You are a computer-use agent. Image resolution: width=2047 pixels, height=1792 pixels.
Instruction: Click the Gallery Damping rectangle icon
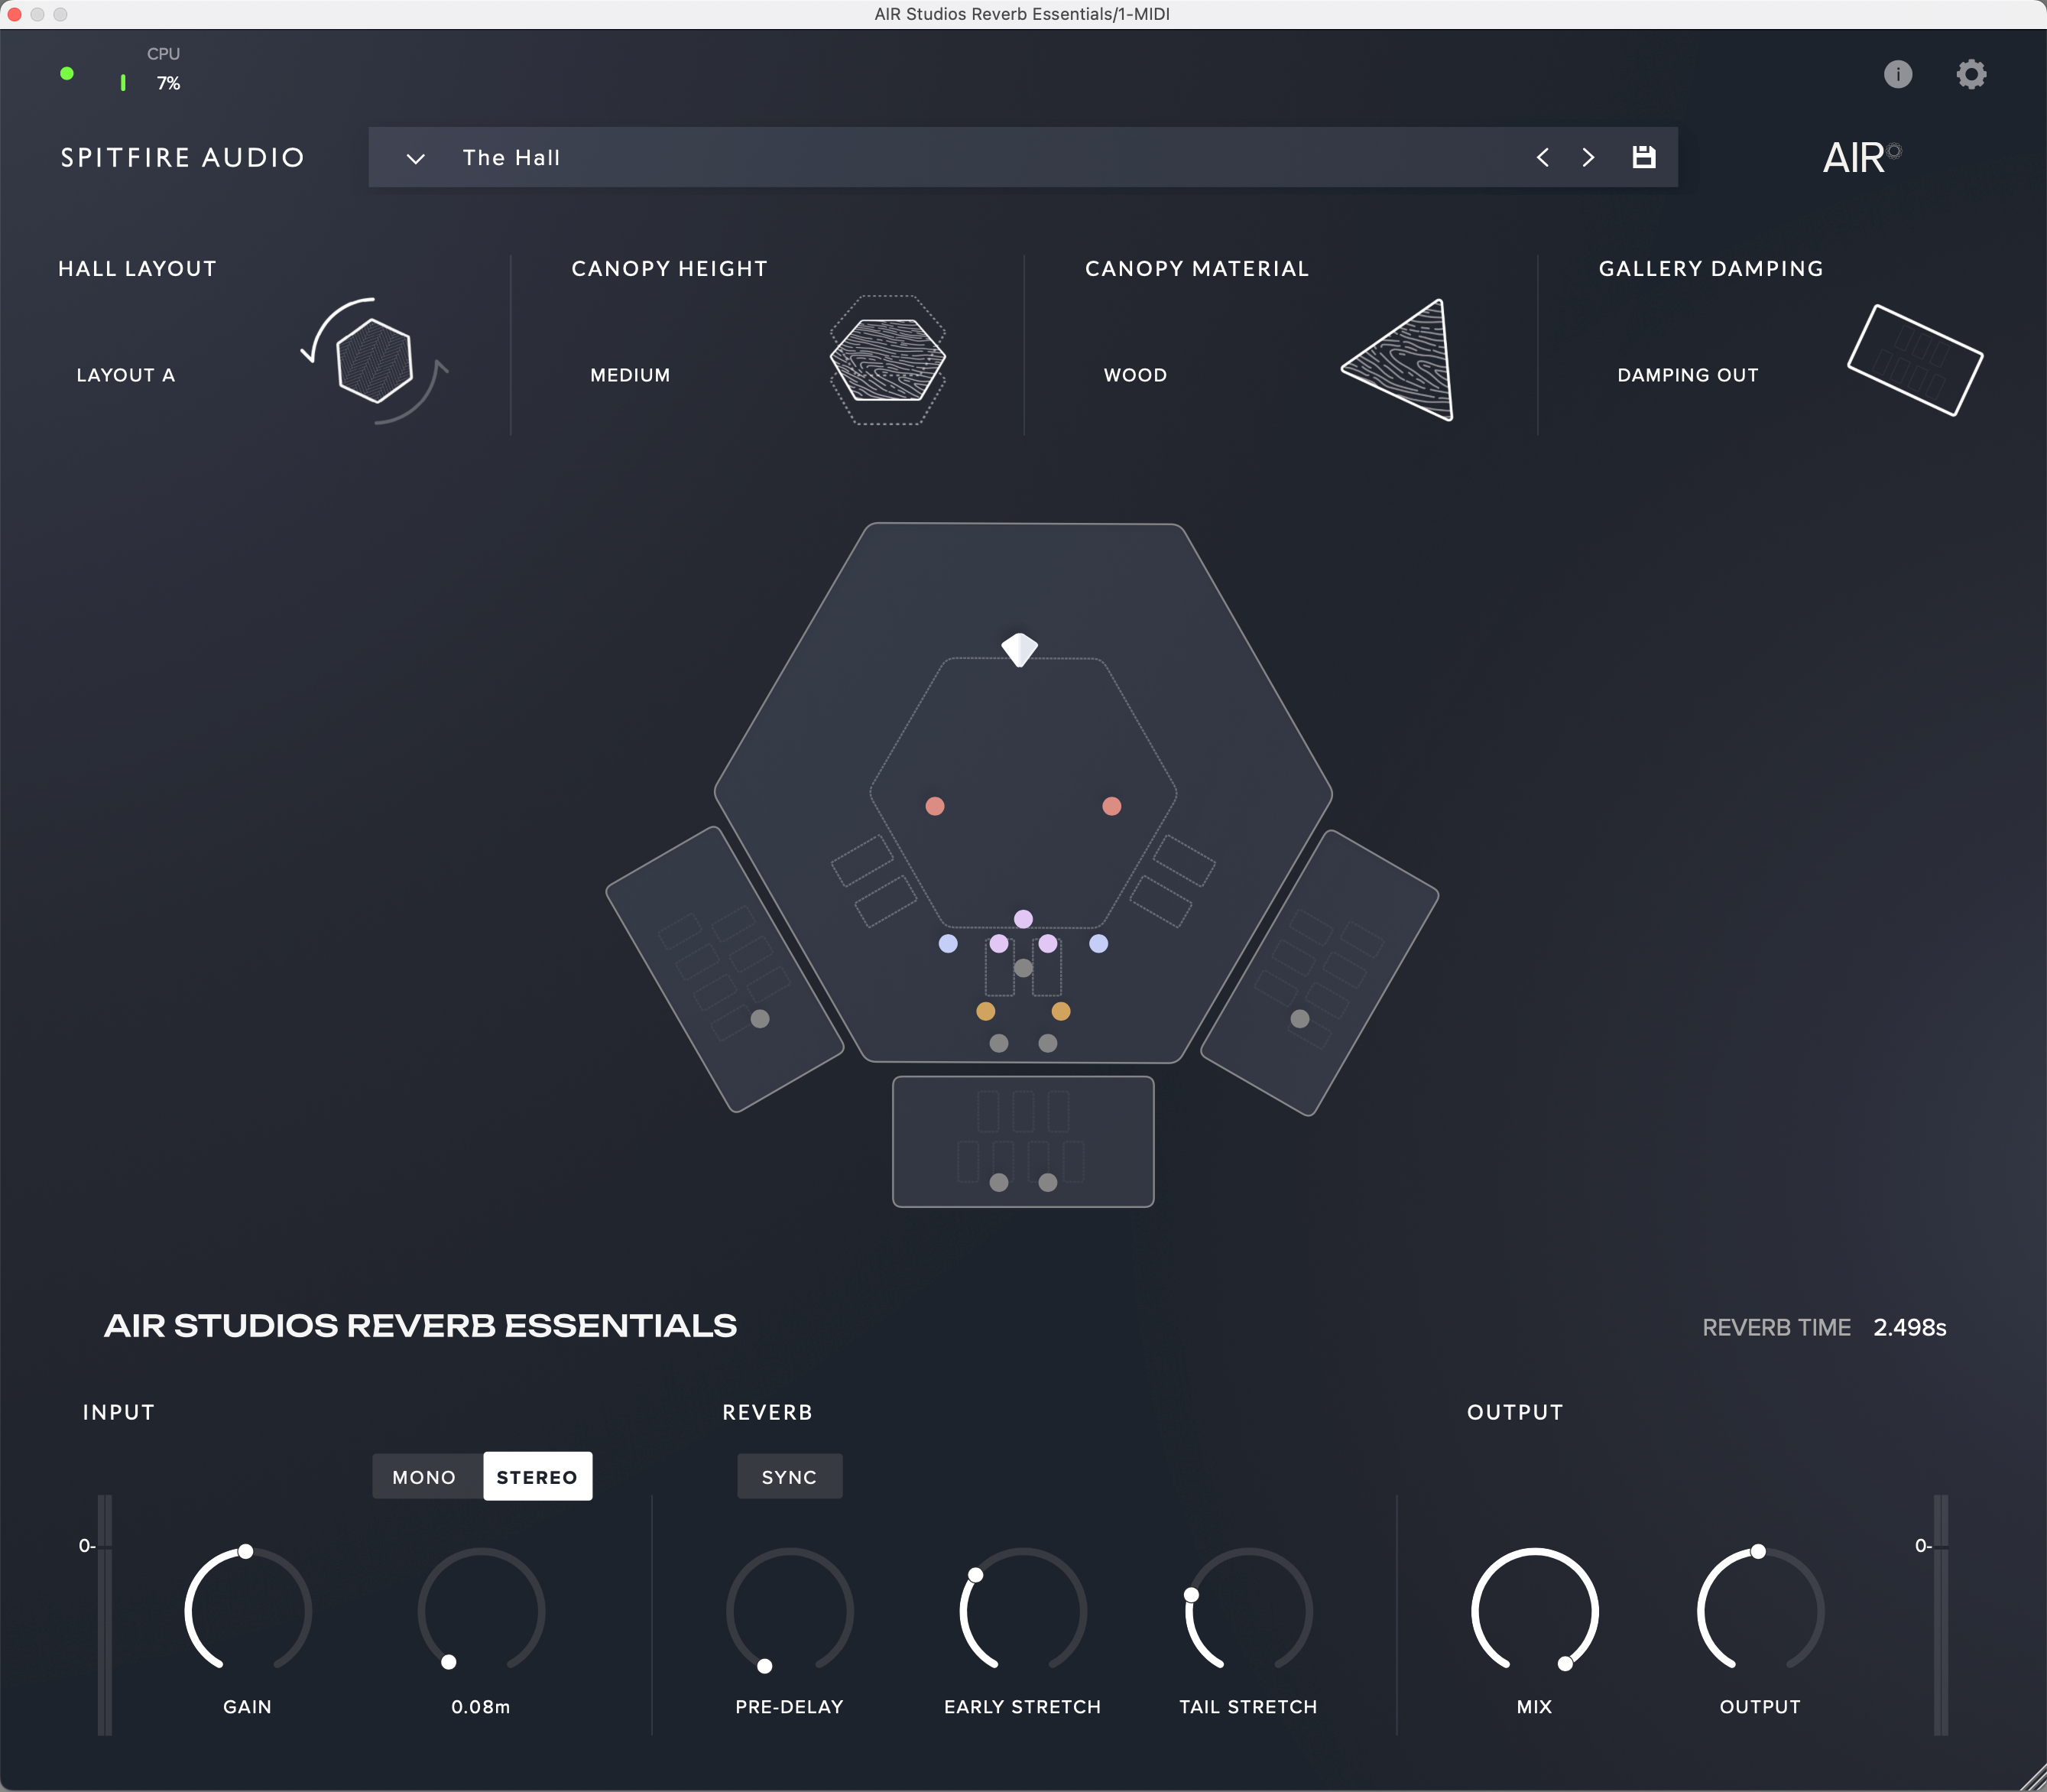point(1915,360)
